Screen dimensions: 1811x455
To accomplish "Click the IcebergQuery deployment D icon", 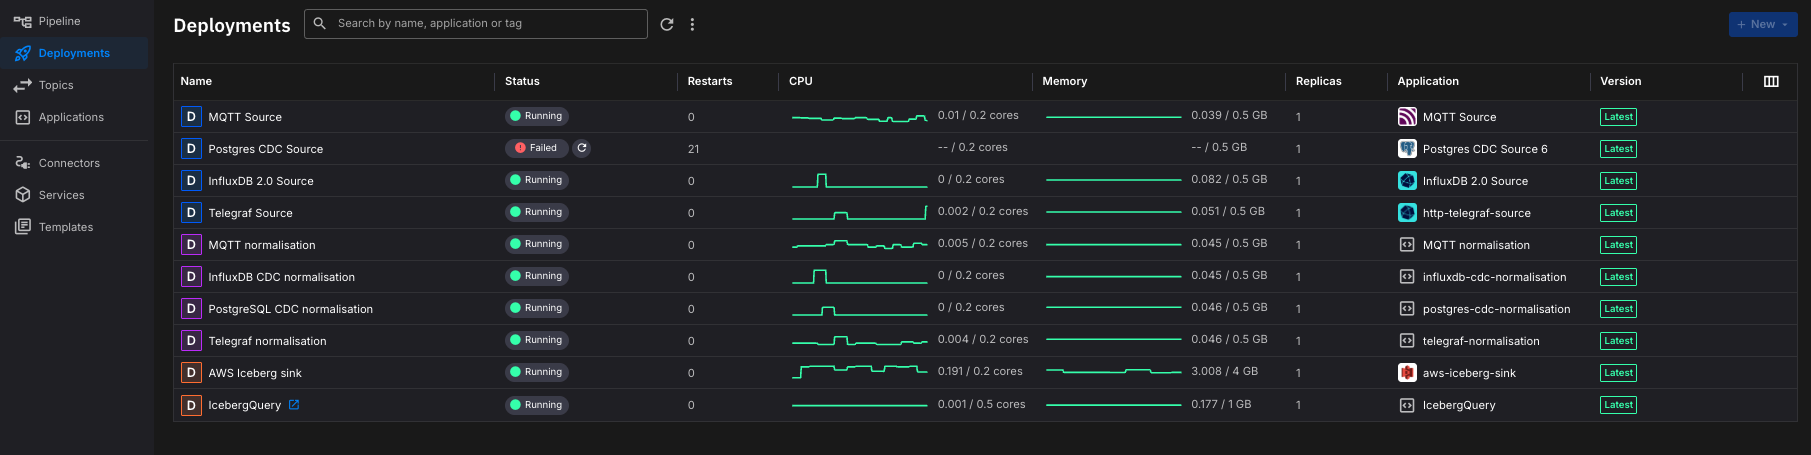I will [x=191, y=405].
